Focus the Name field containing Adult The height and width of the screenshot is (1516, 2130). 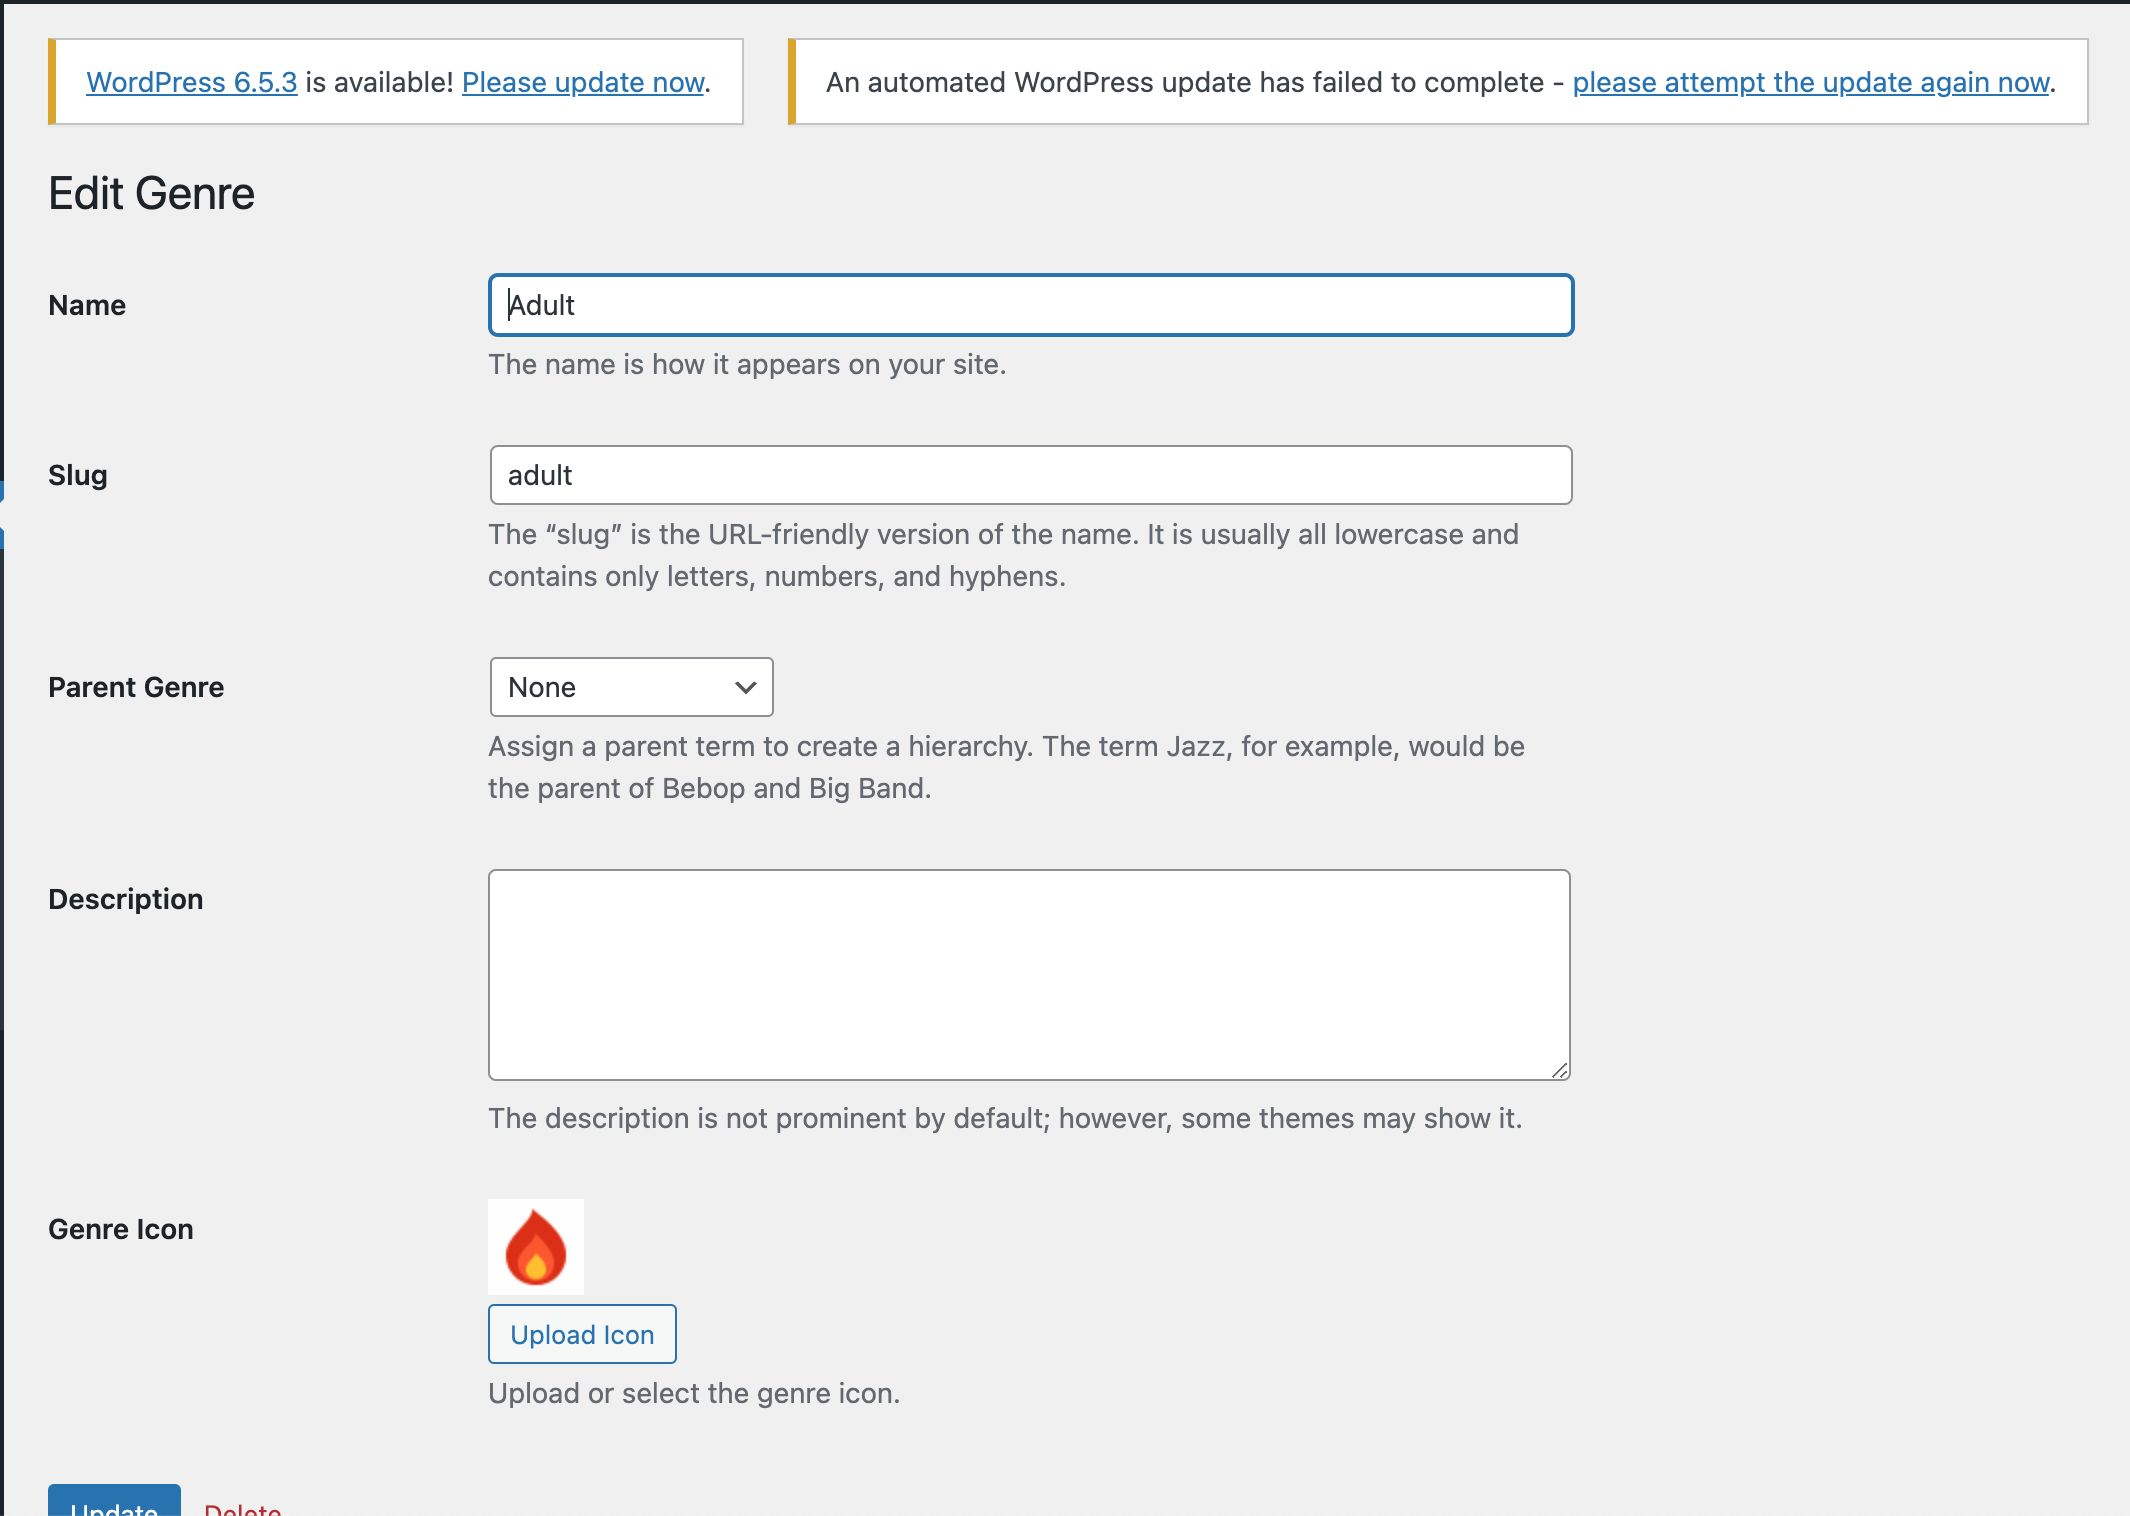[1030, 305]
